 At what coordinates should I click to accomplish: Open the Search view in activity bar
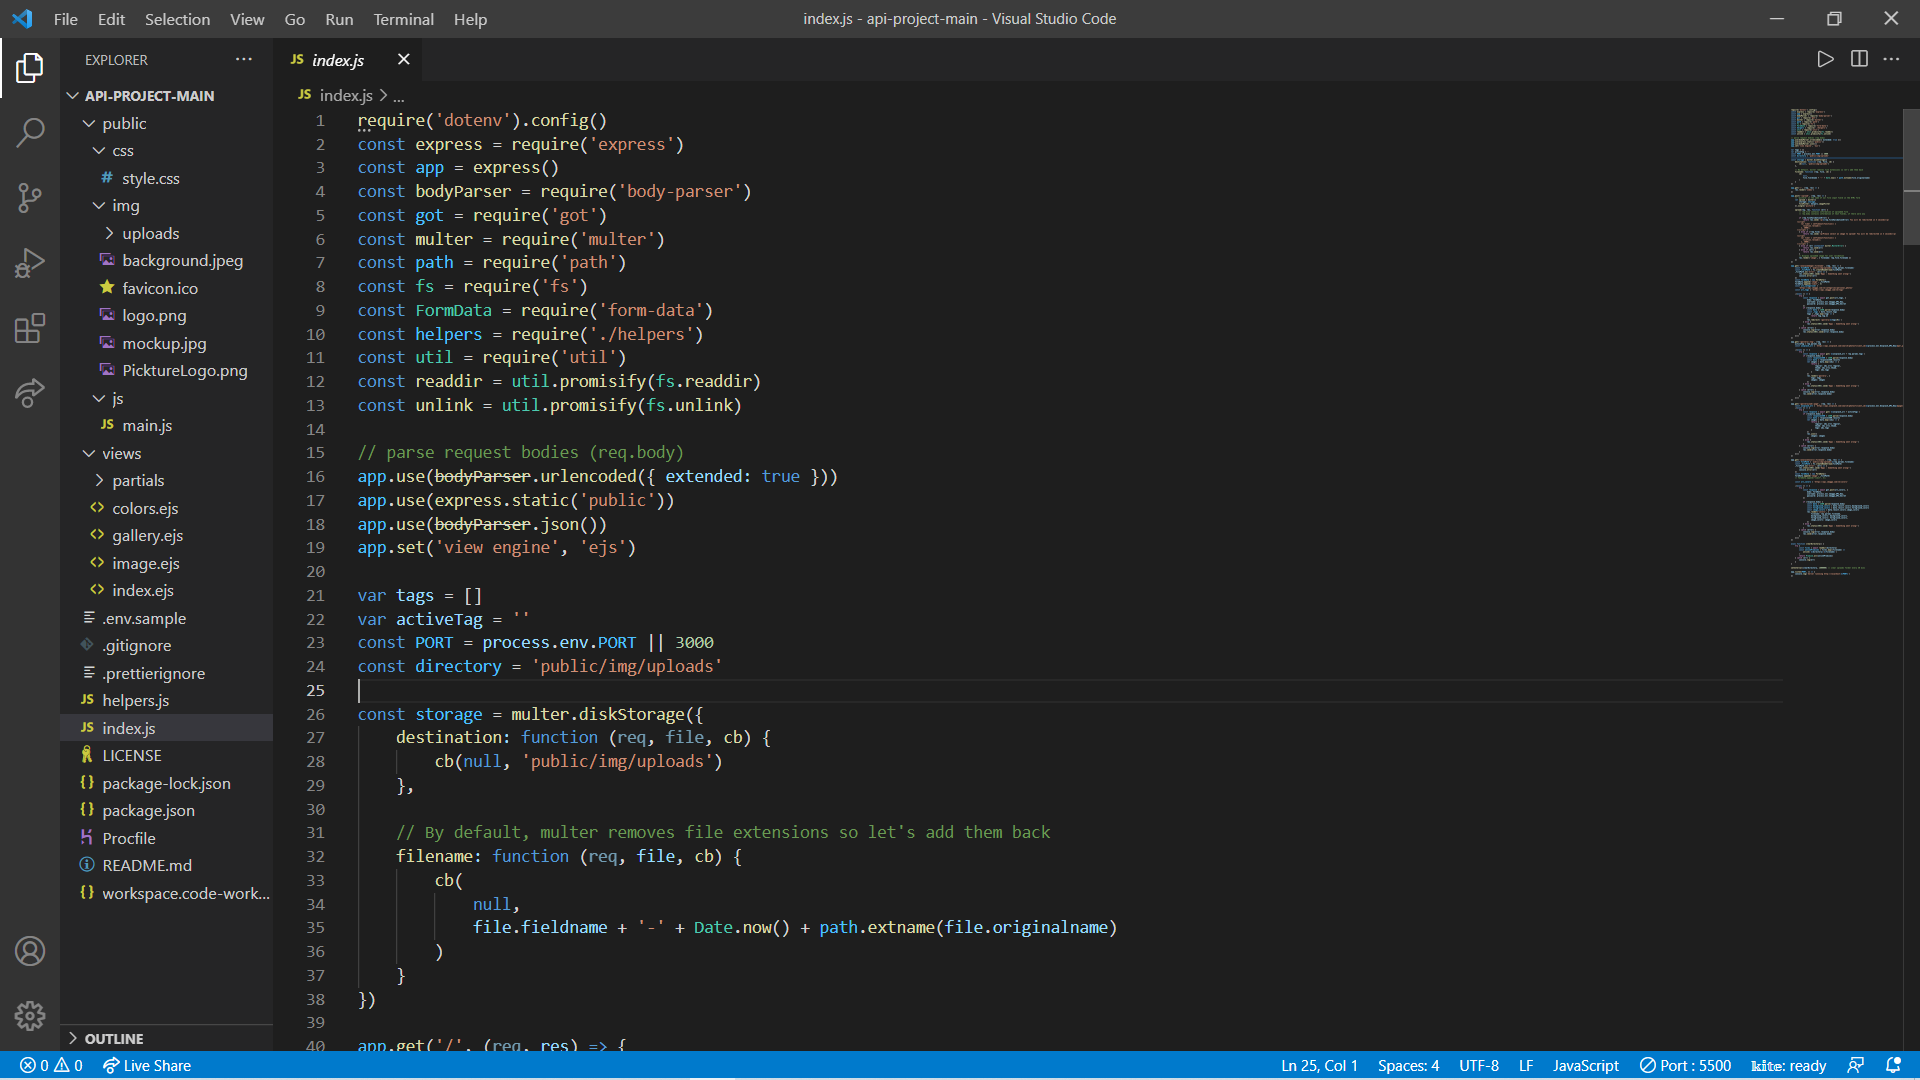click(30, 132)
